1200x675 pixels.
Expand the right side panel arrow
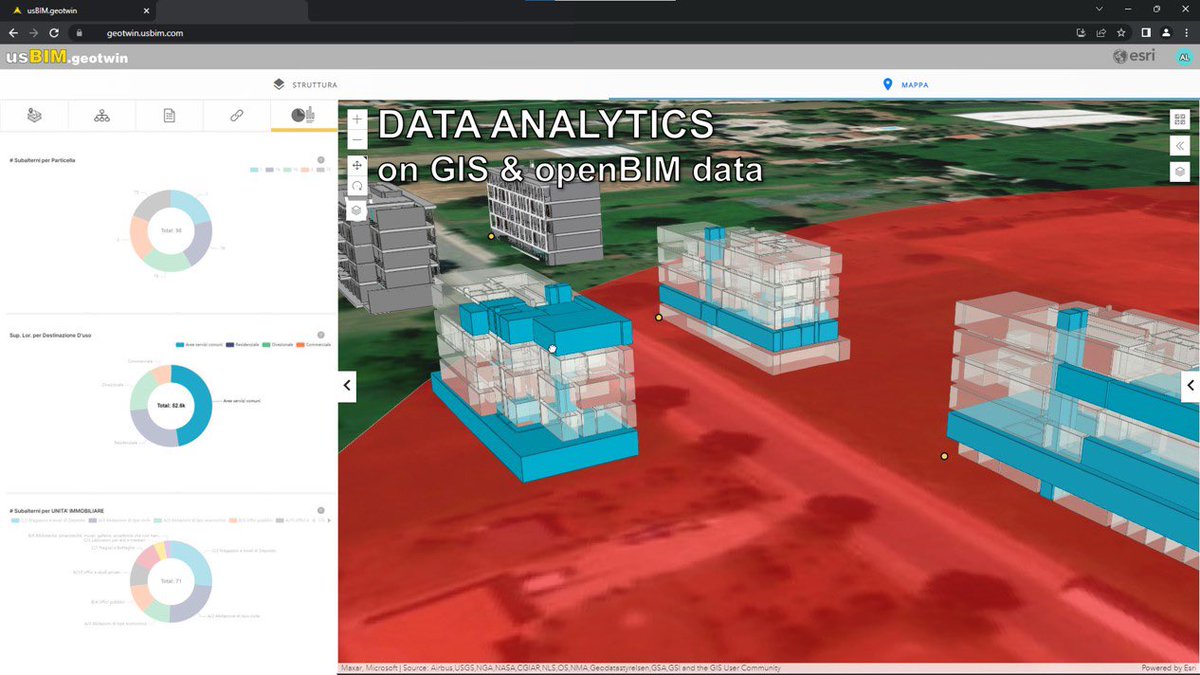point(1191,385)
